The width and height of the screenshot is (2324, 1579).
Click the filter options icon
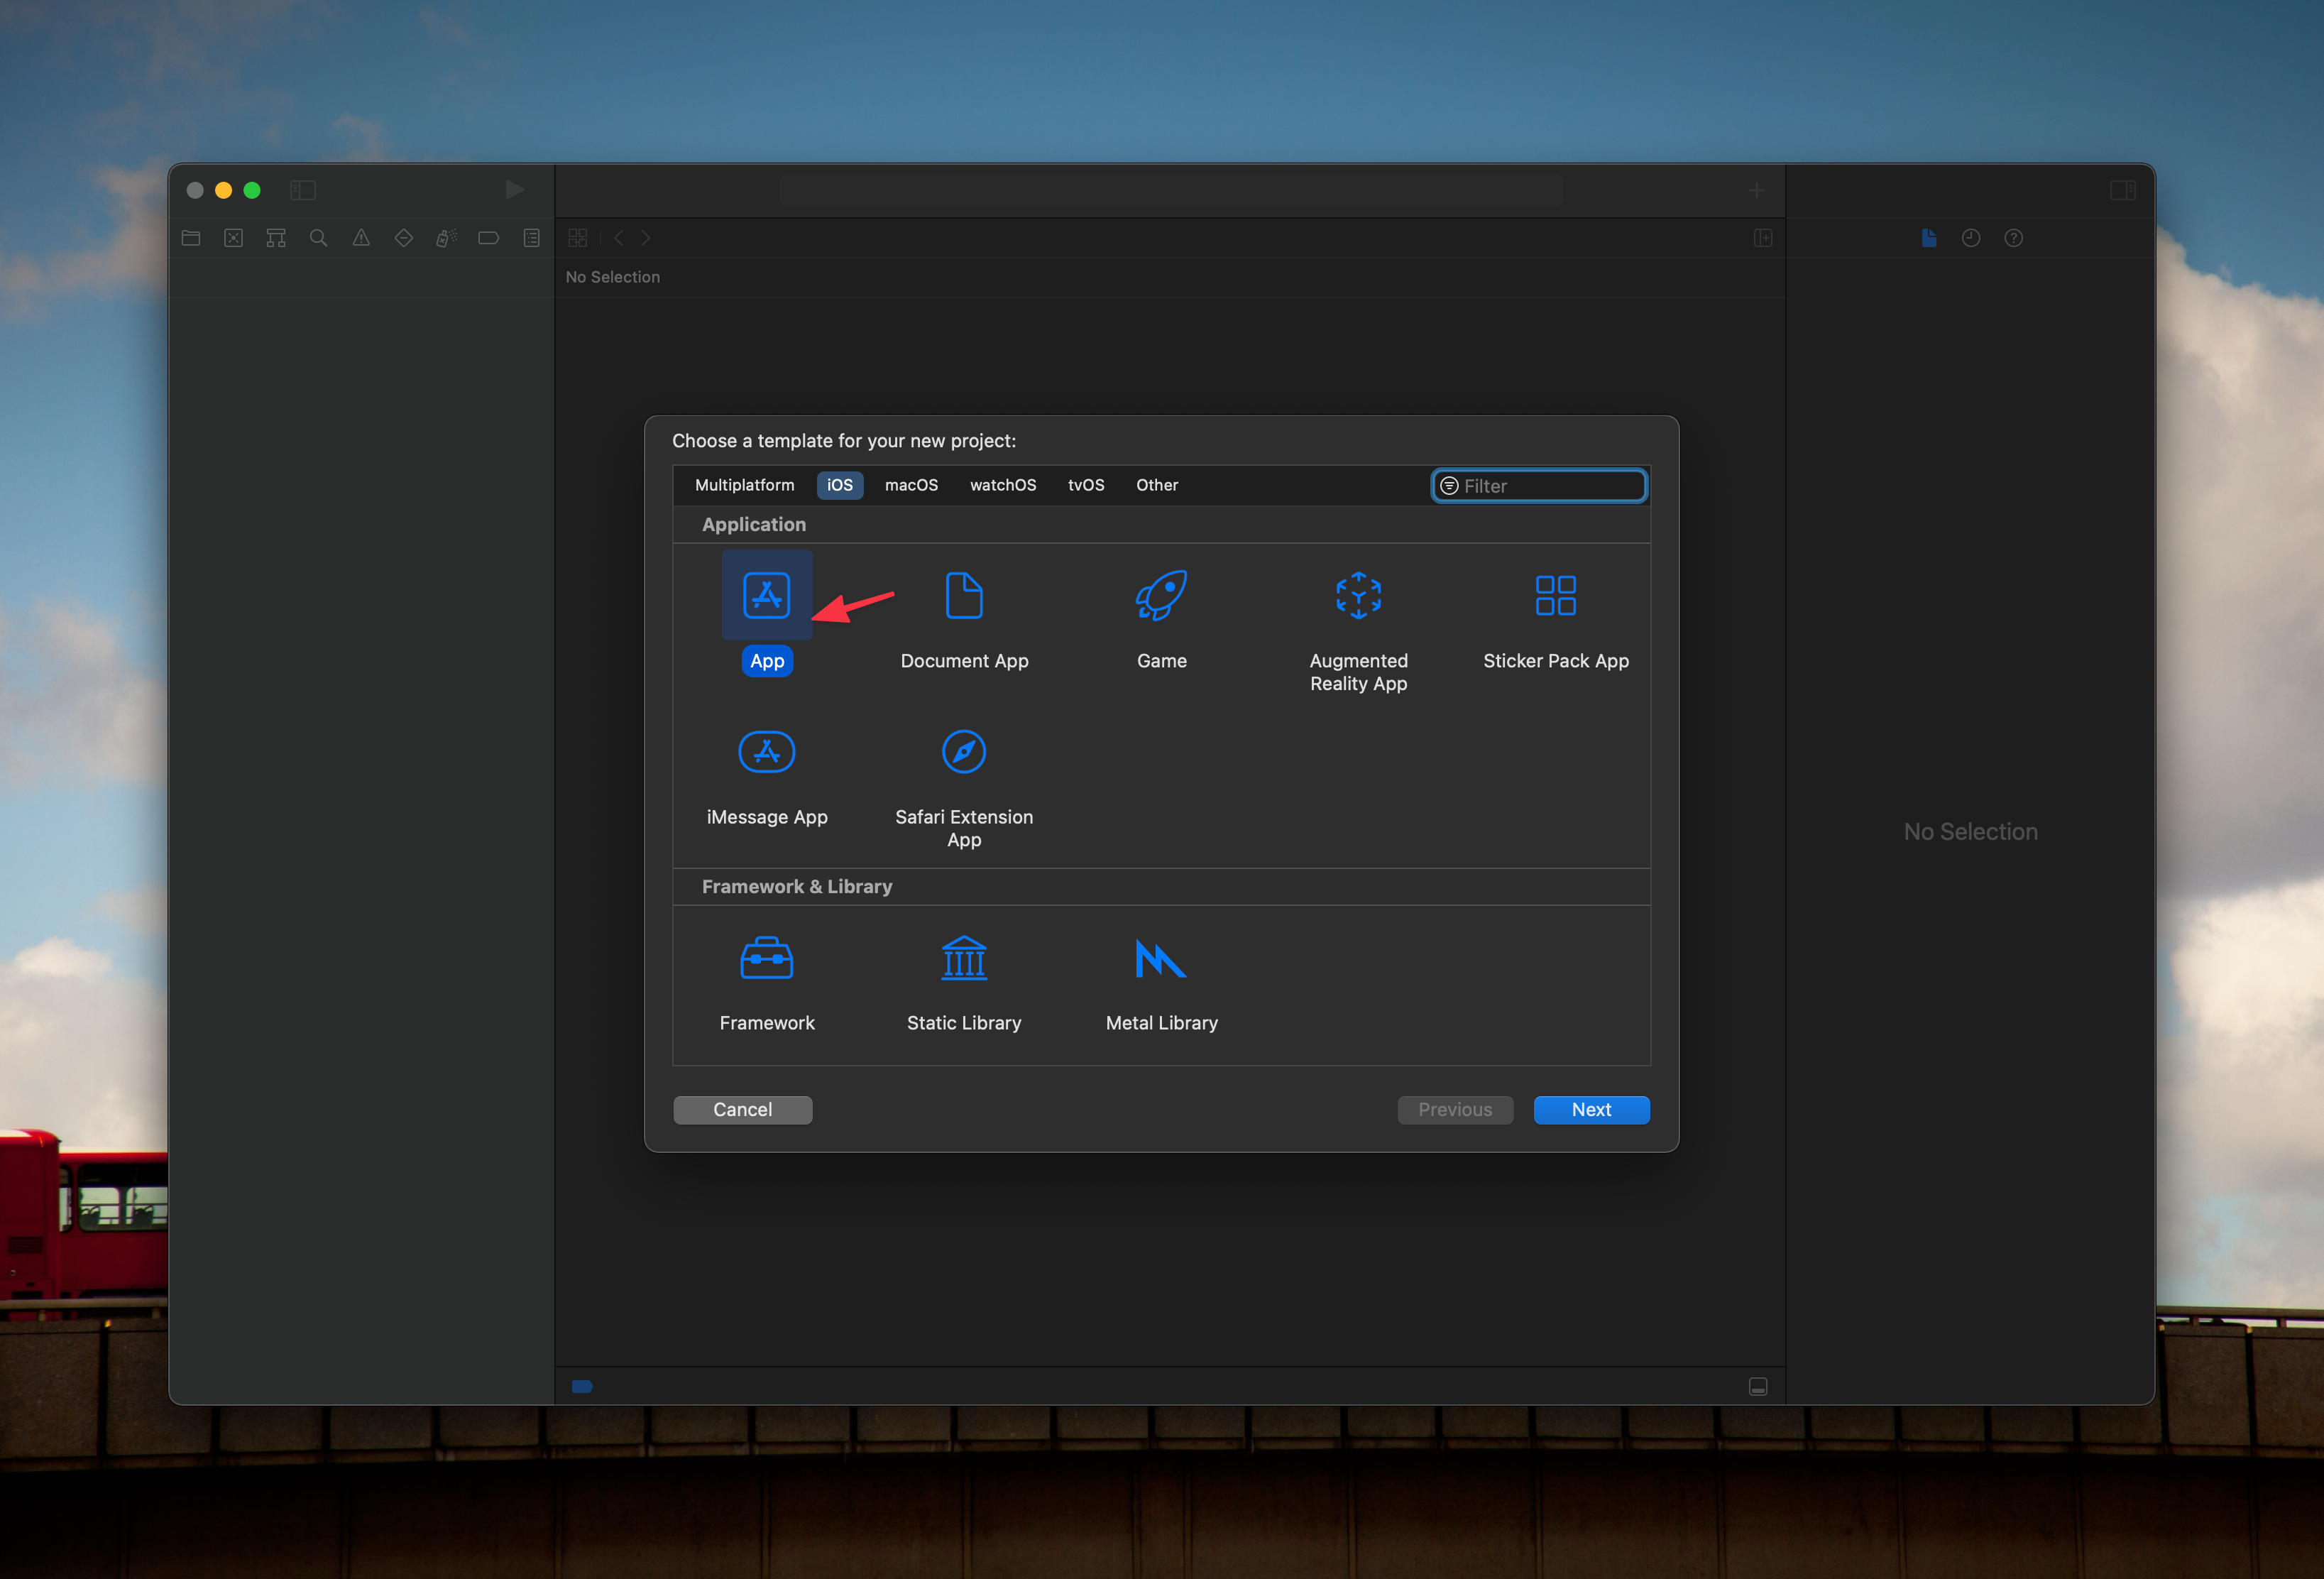pos(1449,486)
